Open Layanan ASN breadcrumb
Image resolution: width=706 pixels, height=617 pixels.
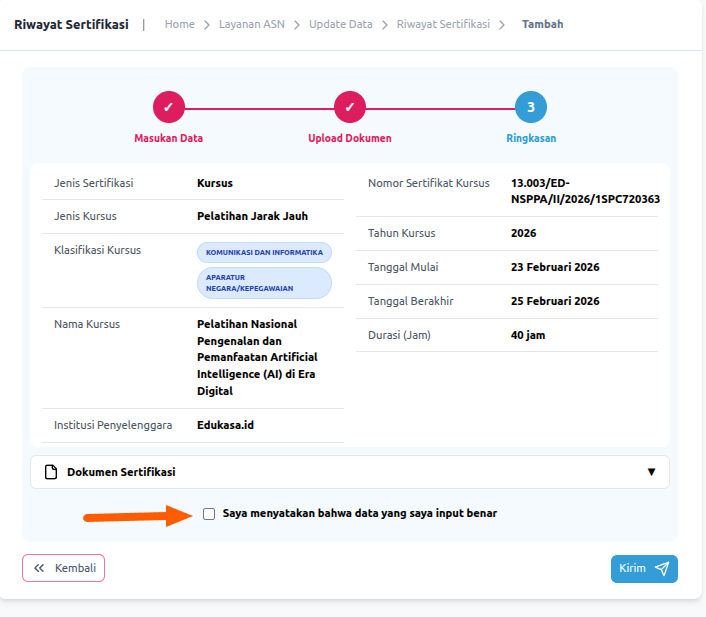[x=252, y=24]
